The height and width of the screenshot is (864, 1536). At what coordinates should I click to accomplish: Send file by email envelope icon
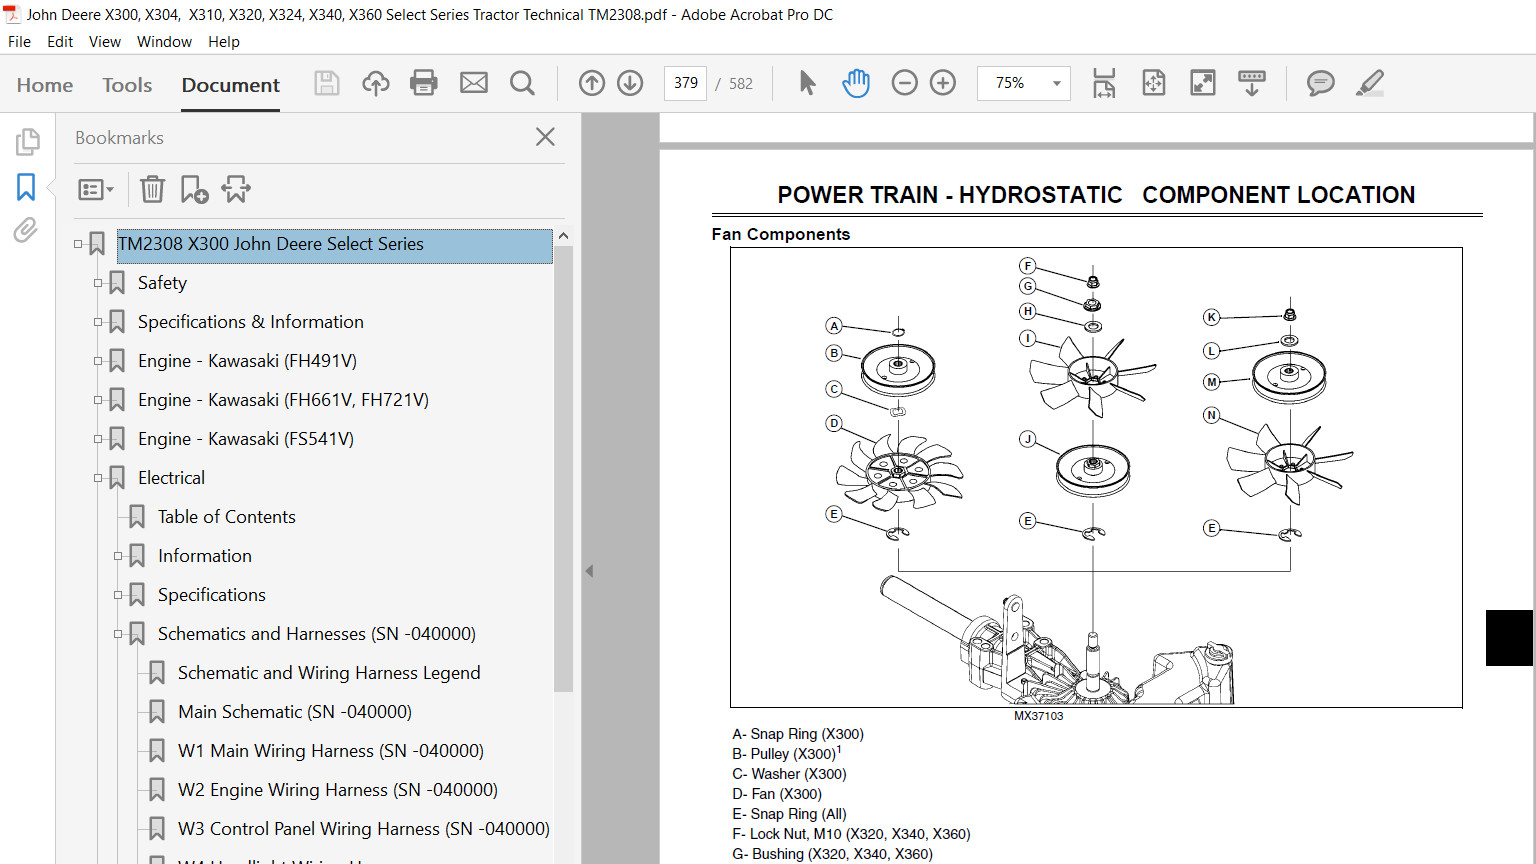tap(474, 83)
